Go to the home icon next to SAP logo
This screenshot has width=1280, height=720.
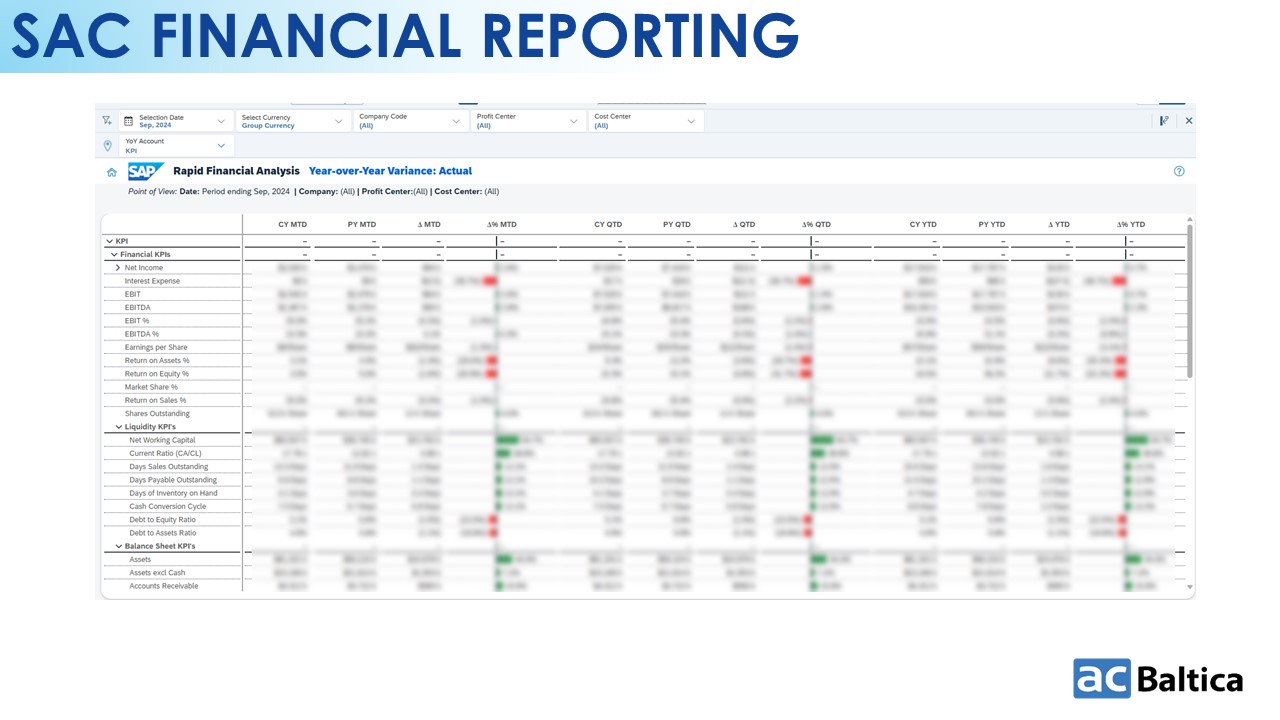pos(112,172)
